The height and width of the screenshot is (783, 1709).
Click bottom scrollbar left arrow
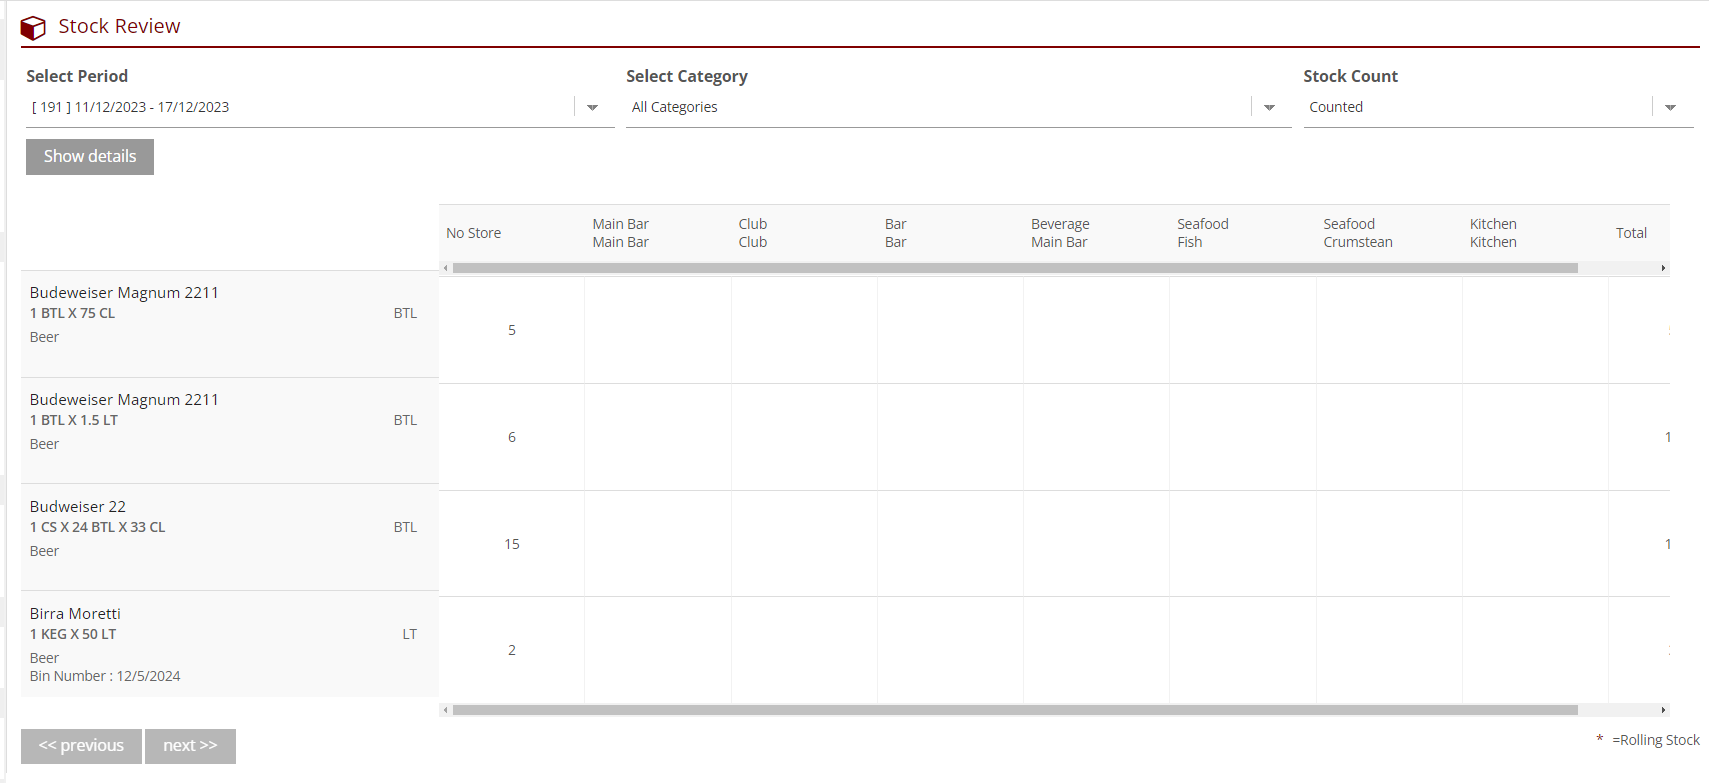click(x=445, y=710)
